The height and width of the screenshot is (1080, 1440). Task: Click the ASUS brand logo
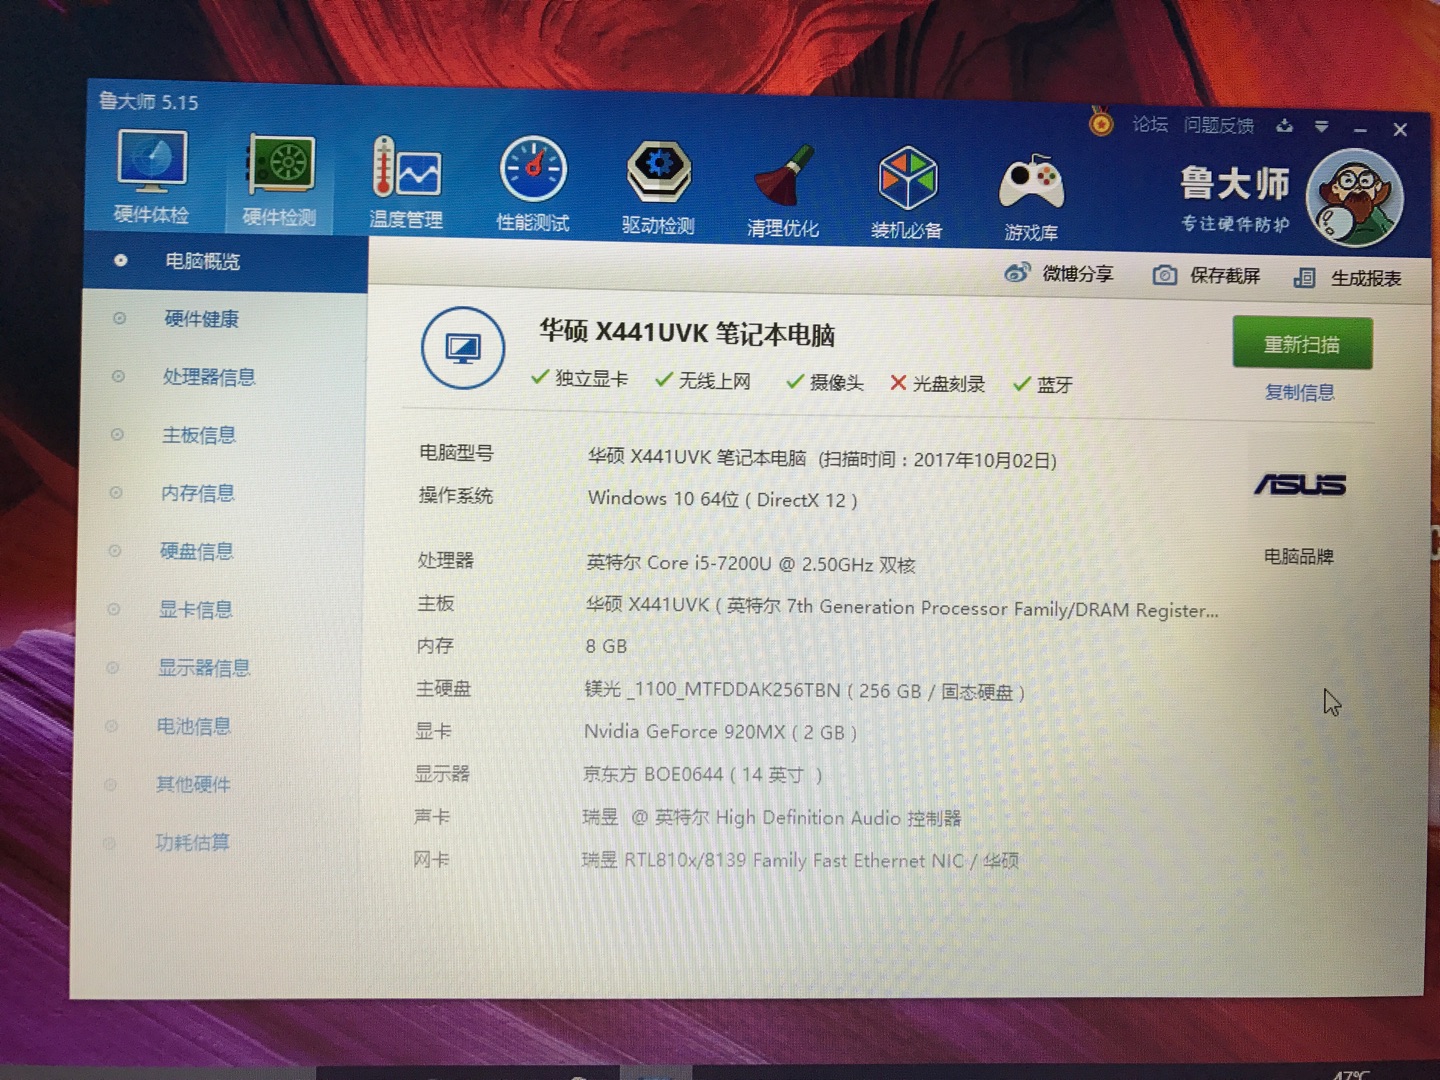(1300, 485)
